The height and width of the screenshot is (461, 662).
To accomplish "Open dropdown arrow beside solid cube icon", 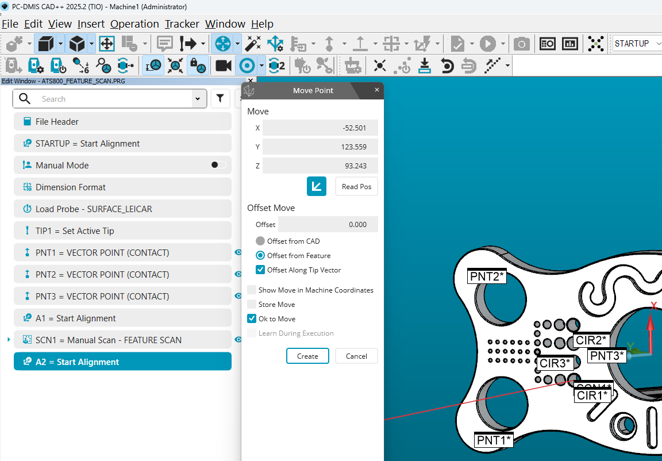I will [60, 43].
